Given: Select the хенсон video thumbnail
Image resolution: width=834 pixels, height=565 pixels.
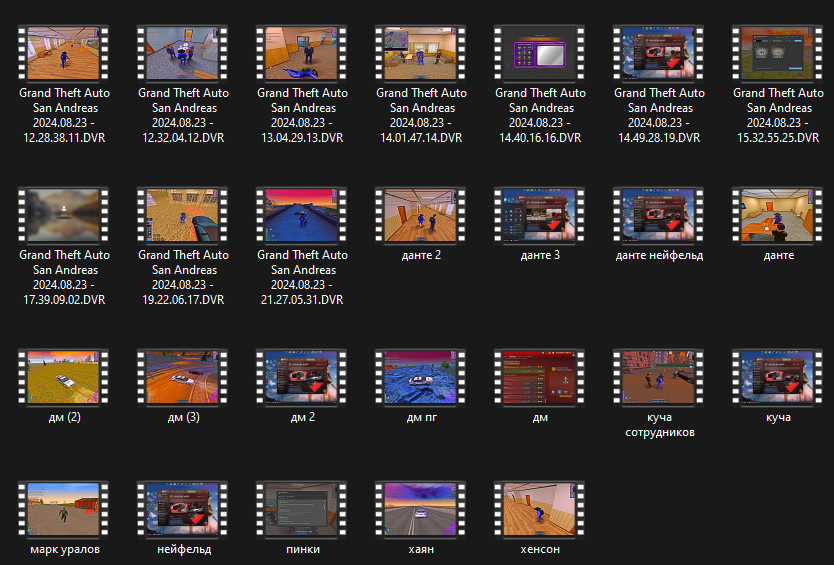Looking at the screenshot, I should click(x=540, y=510).
